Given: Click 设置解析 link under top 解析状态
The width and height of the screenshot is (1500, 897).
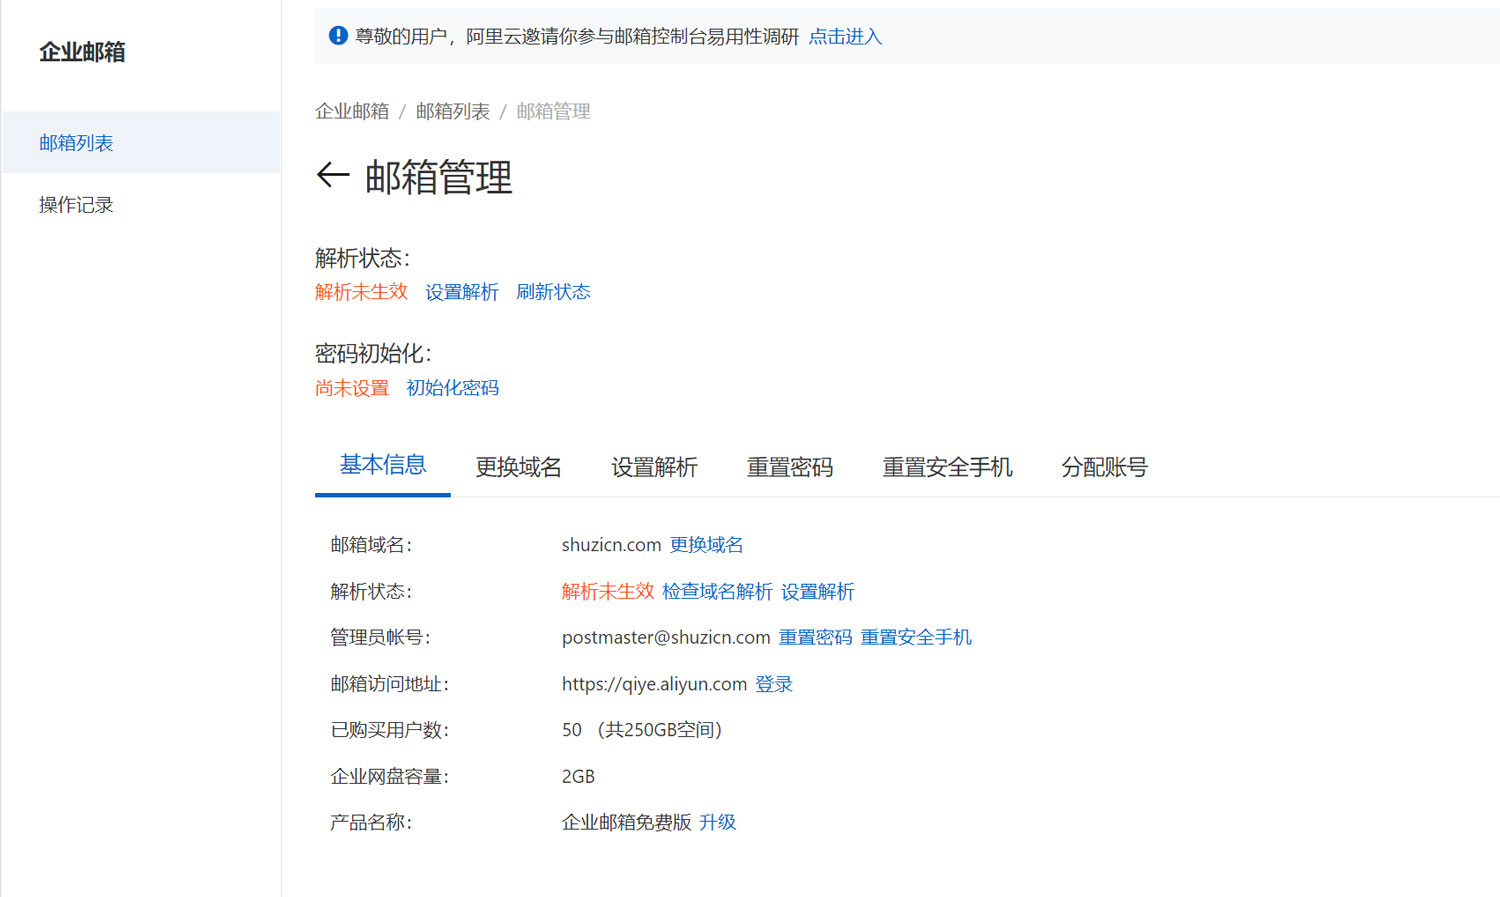Looking at the screenshot, I should (462, 292).
